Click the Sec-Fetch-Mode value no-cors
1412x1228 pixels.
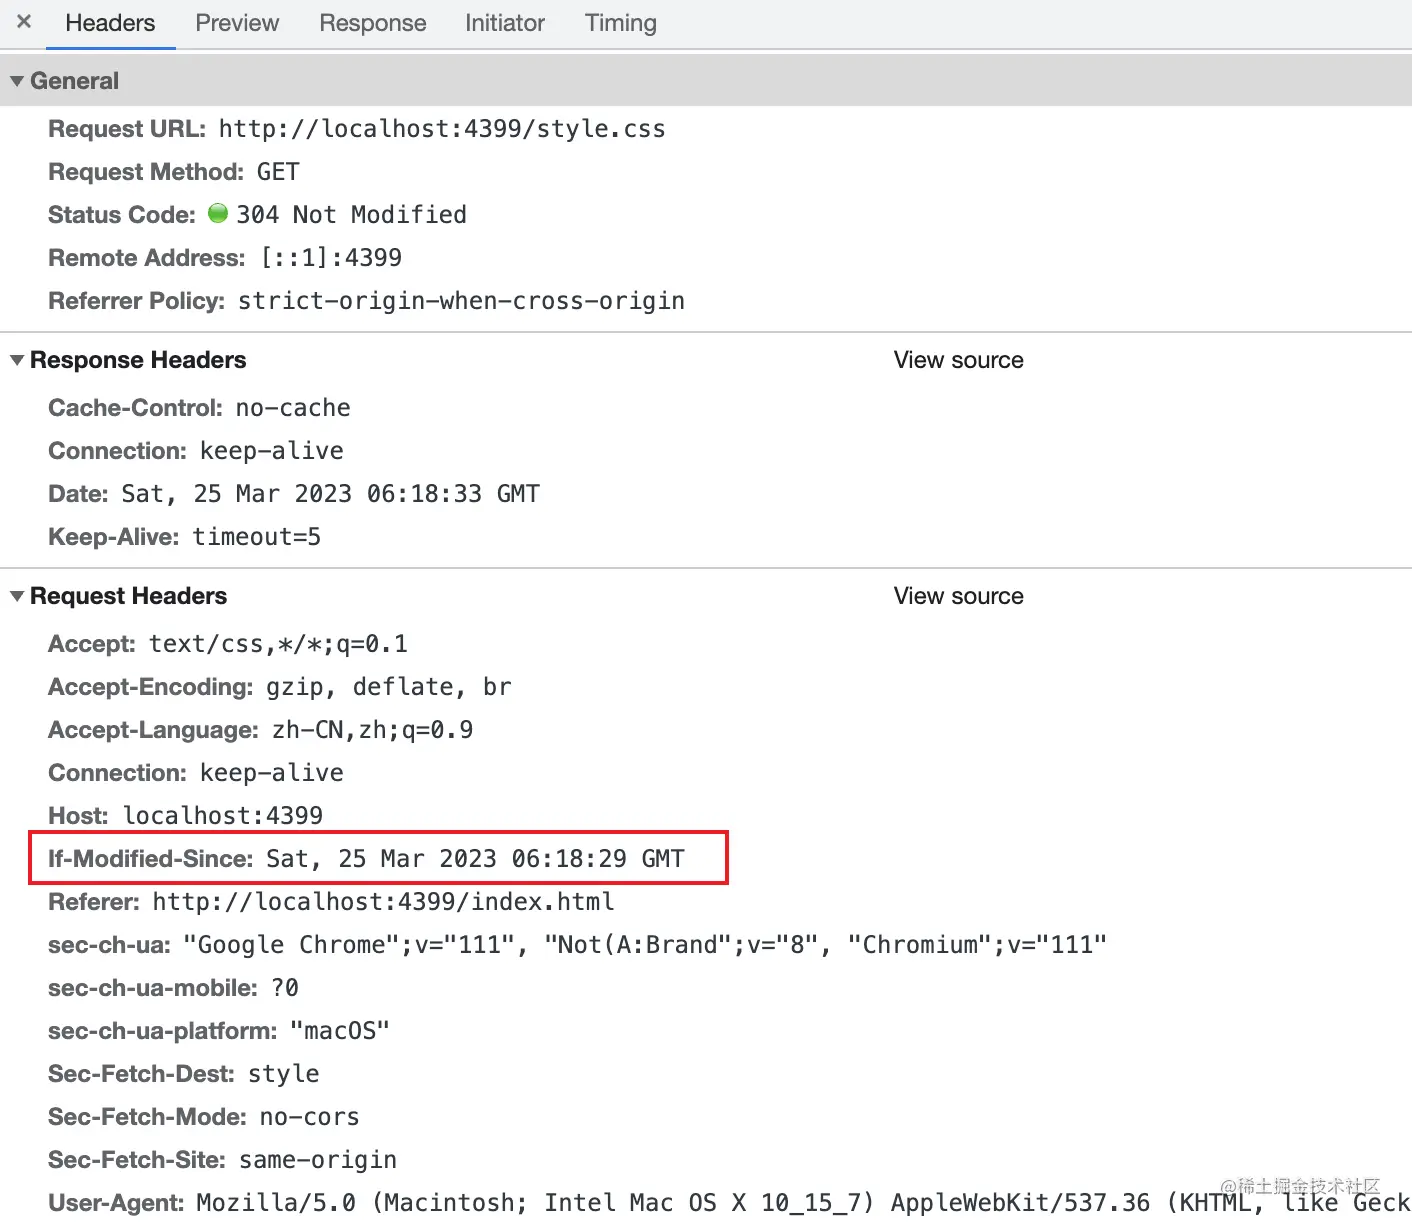(309, 1117)
